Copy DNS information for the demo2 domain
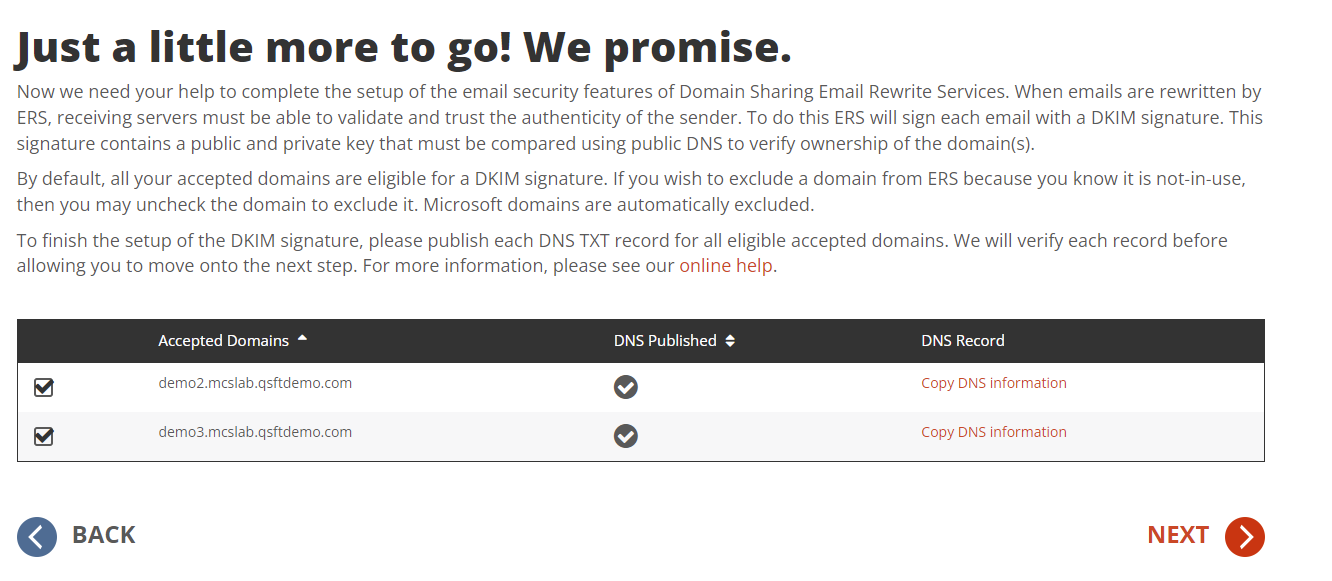This screenshot has width=1332, height=581. 993,383
